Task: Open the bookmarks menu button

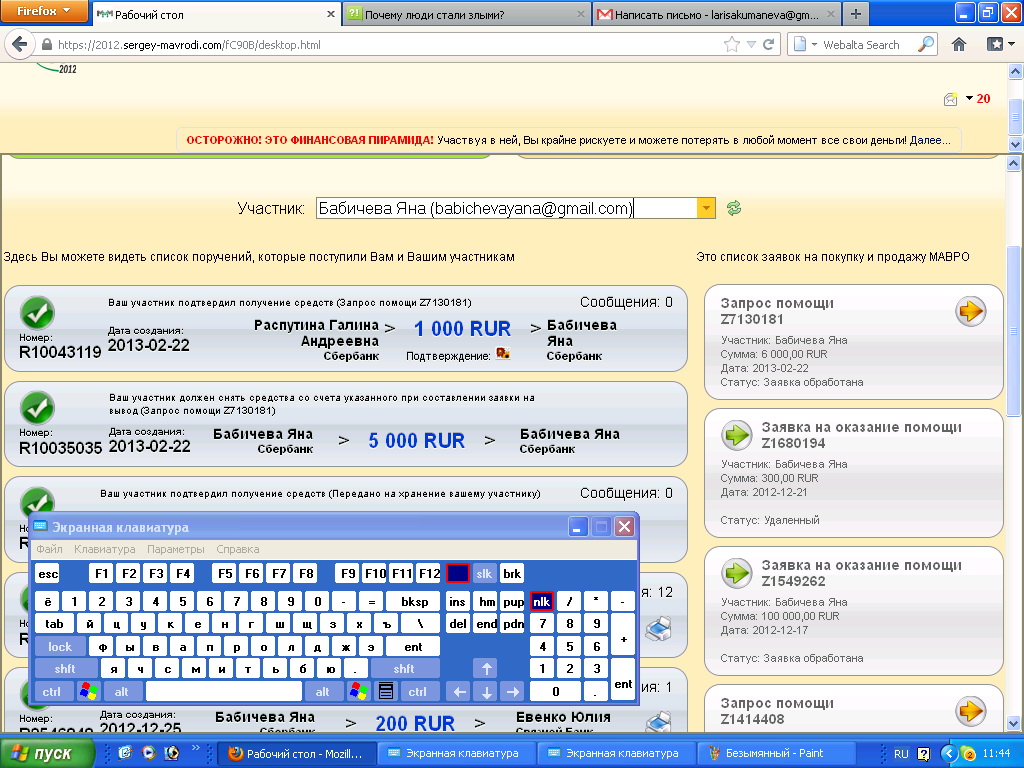Action: pyautogui.click(x=1000, y=44)
